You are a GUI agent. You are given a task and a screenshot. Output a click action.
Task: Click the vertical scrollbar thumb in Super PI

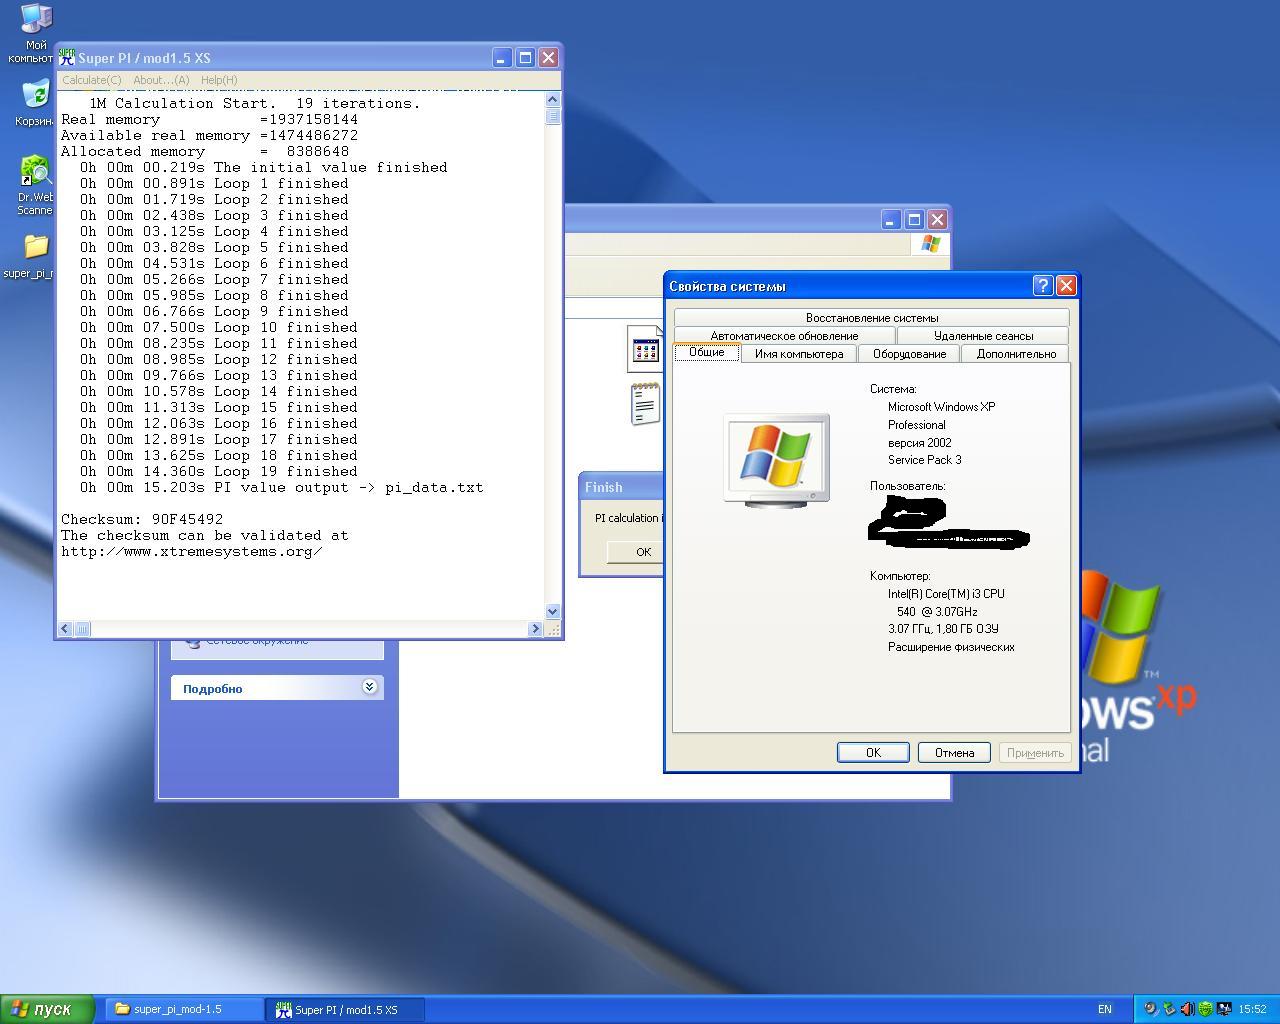(x=553, y=116)
